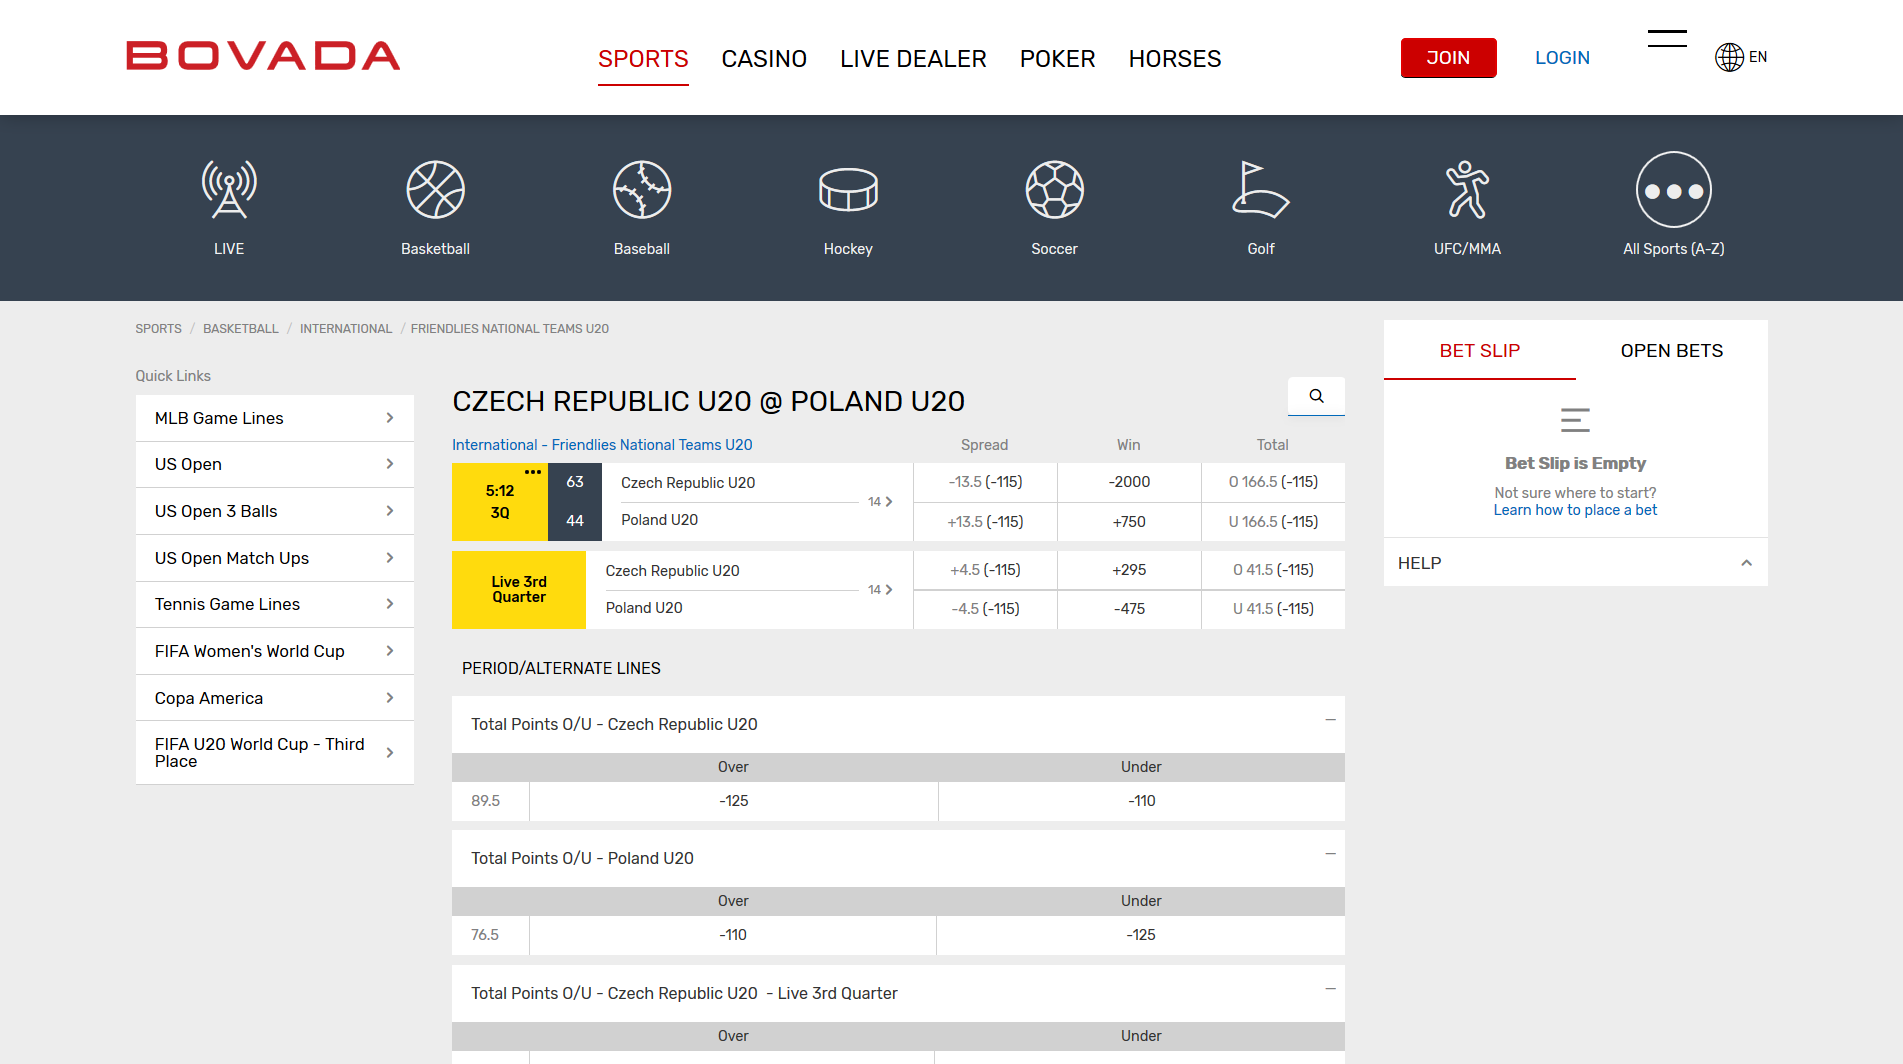Viewport: 1903px width, 1064px height.
Task: Collapse Czech Republic U20 Live 3rd Quarter section
Action: pos(1330,989)
